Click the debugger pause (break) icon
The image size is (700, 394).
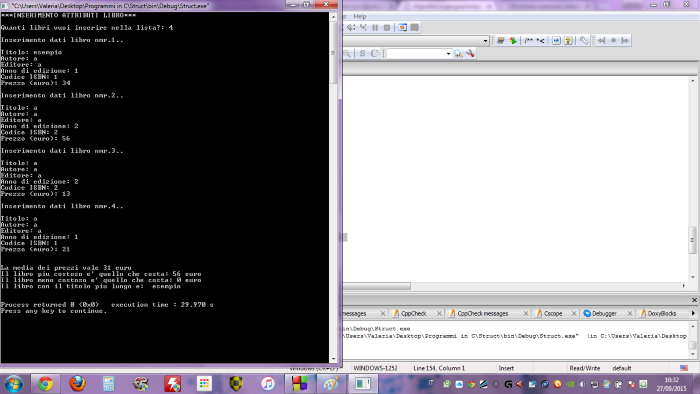[375, 28]
